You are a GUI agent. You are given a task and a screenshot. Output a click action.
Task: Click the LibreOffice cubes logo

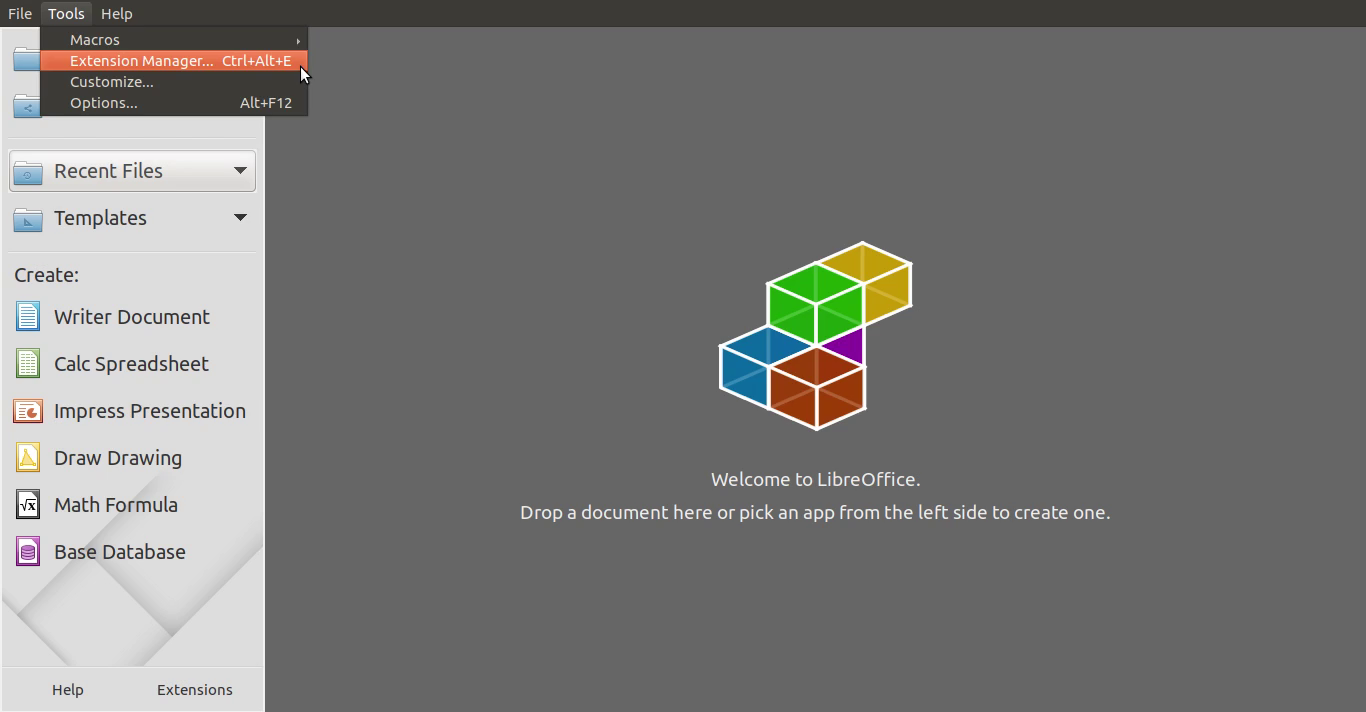[816, 336]
